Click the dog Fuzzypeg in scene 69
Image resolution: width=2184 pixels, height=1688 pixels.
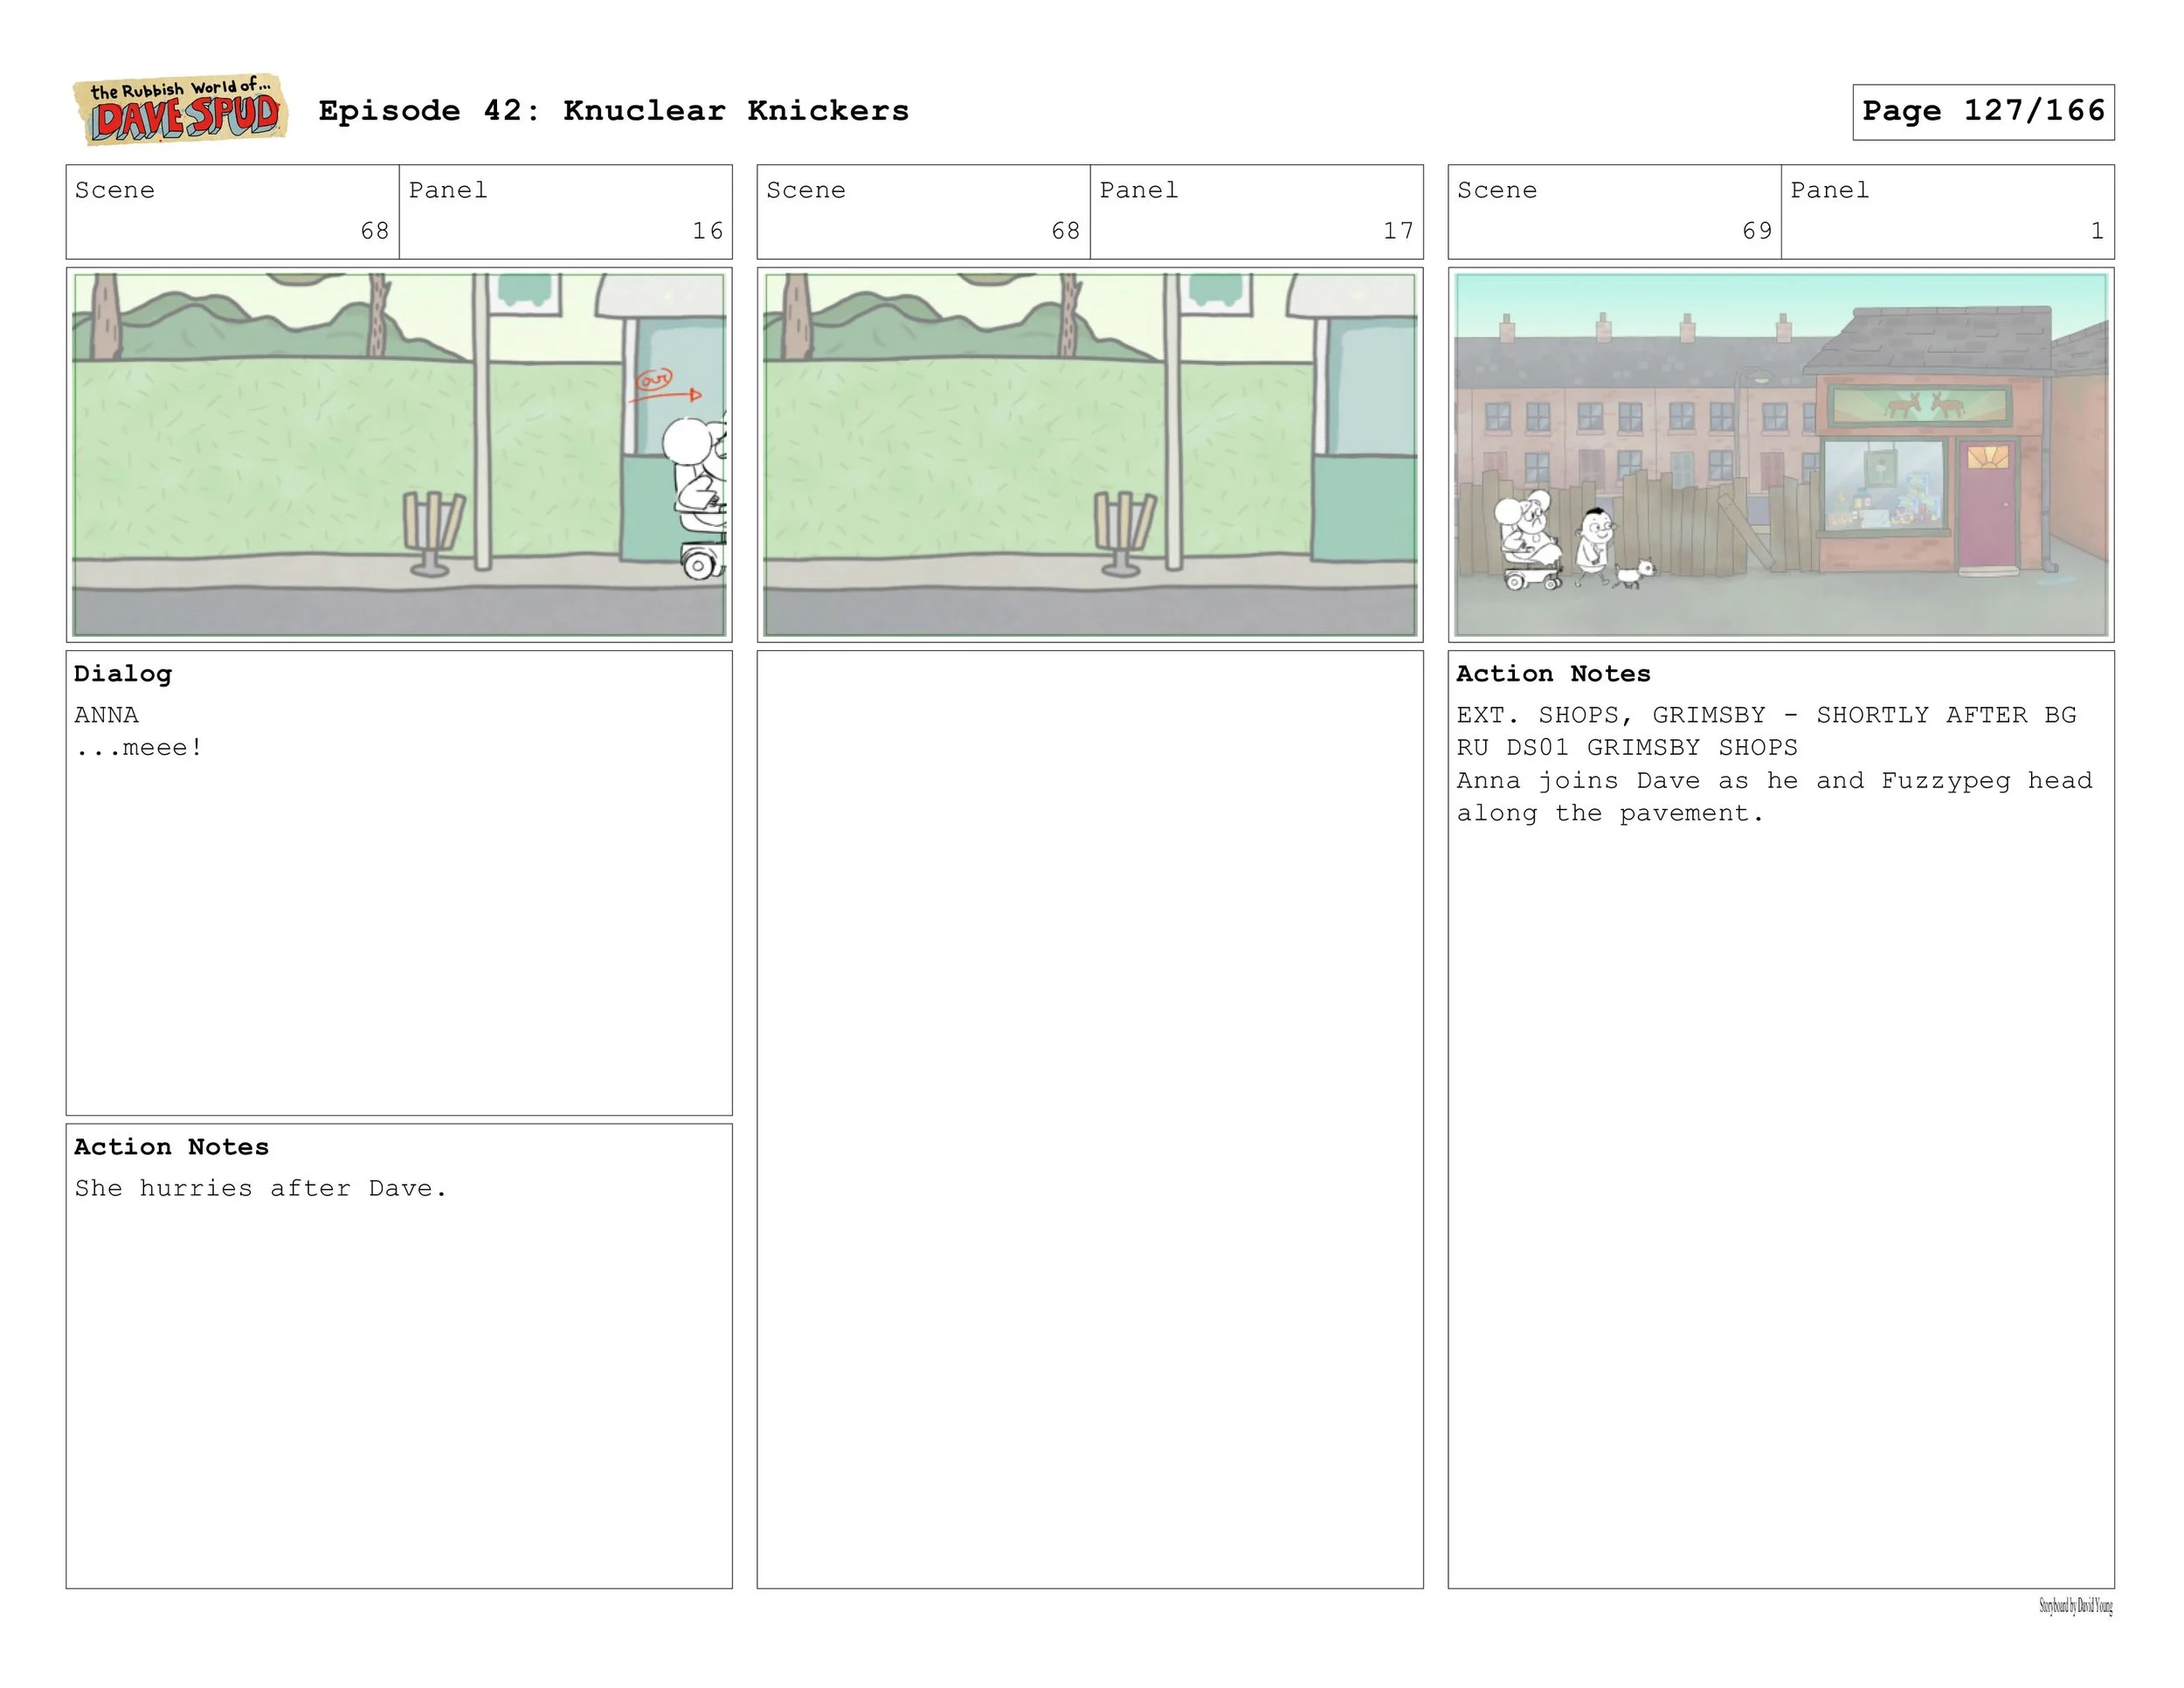1635,574
